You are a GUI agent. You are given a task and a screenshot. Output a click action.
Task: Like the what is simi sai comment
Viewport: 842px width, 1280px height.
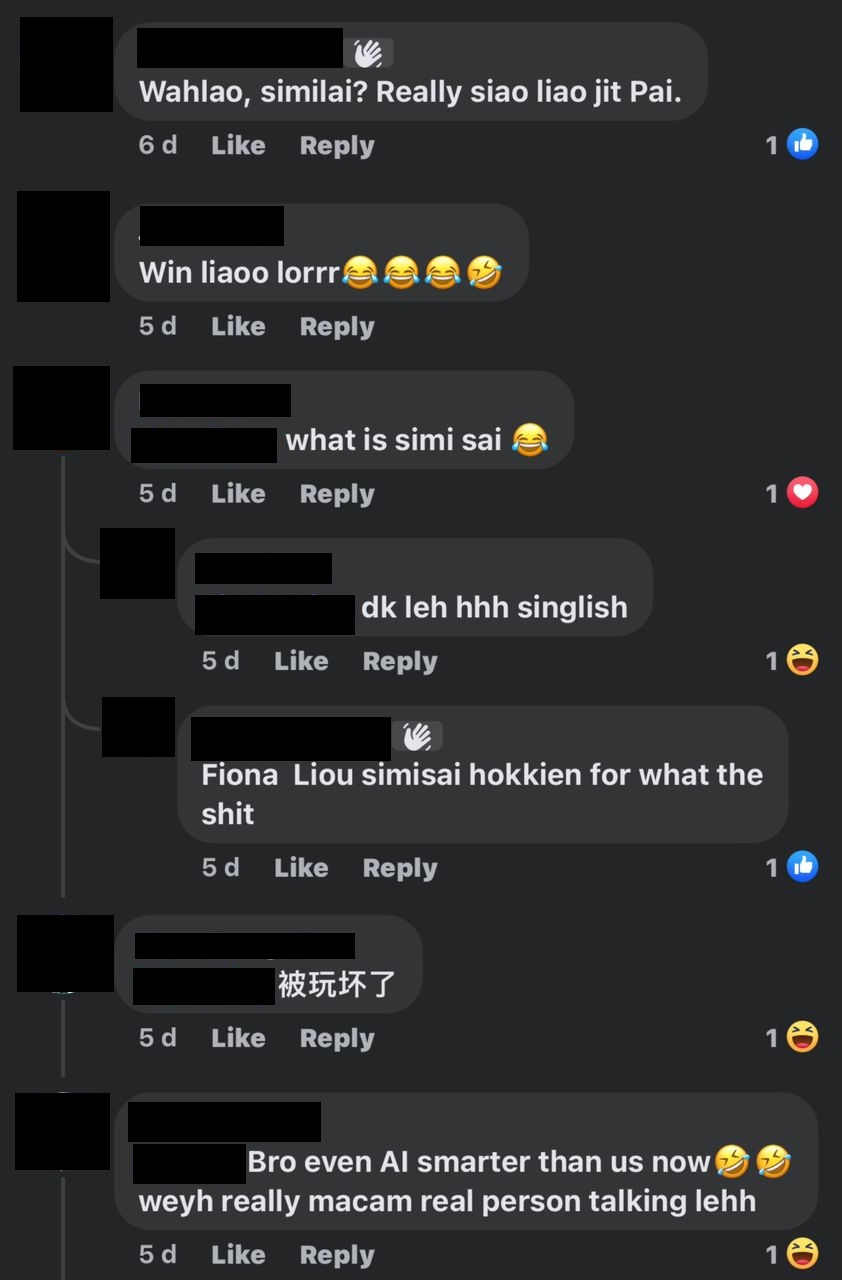[x=238, y=493]
